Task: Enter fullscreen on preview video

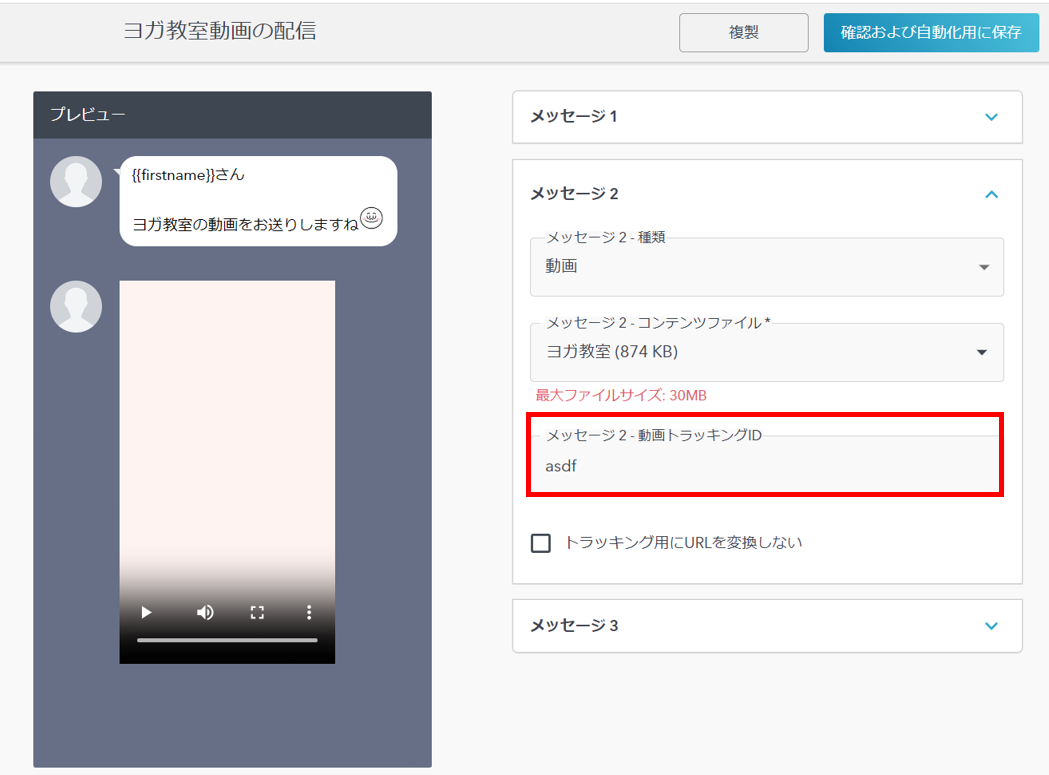Action: pyautogui.click(x=257, y=612)
